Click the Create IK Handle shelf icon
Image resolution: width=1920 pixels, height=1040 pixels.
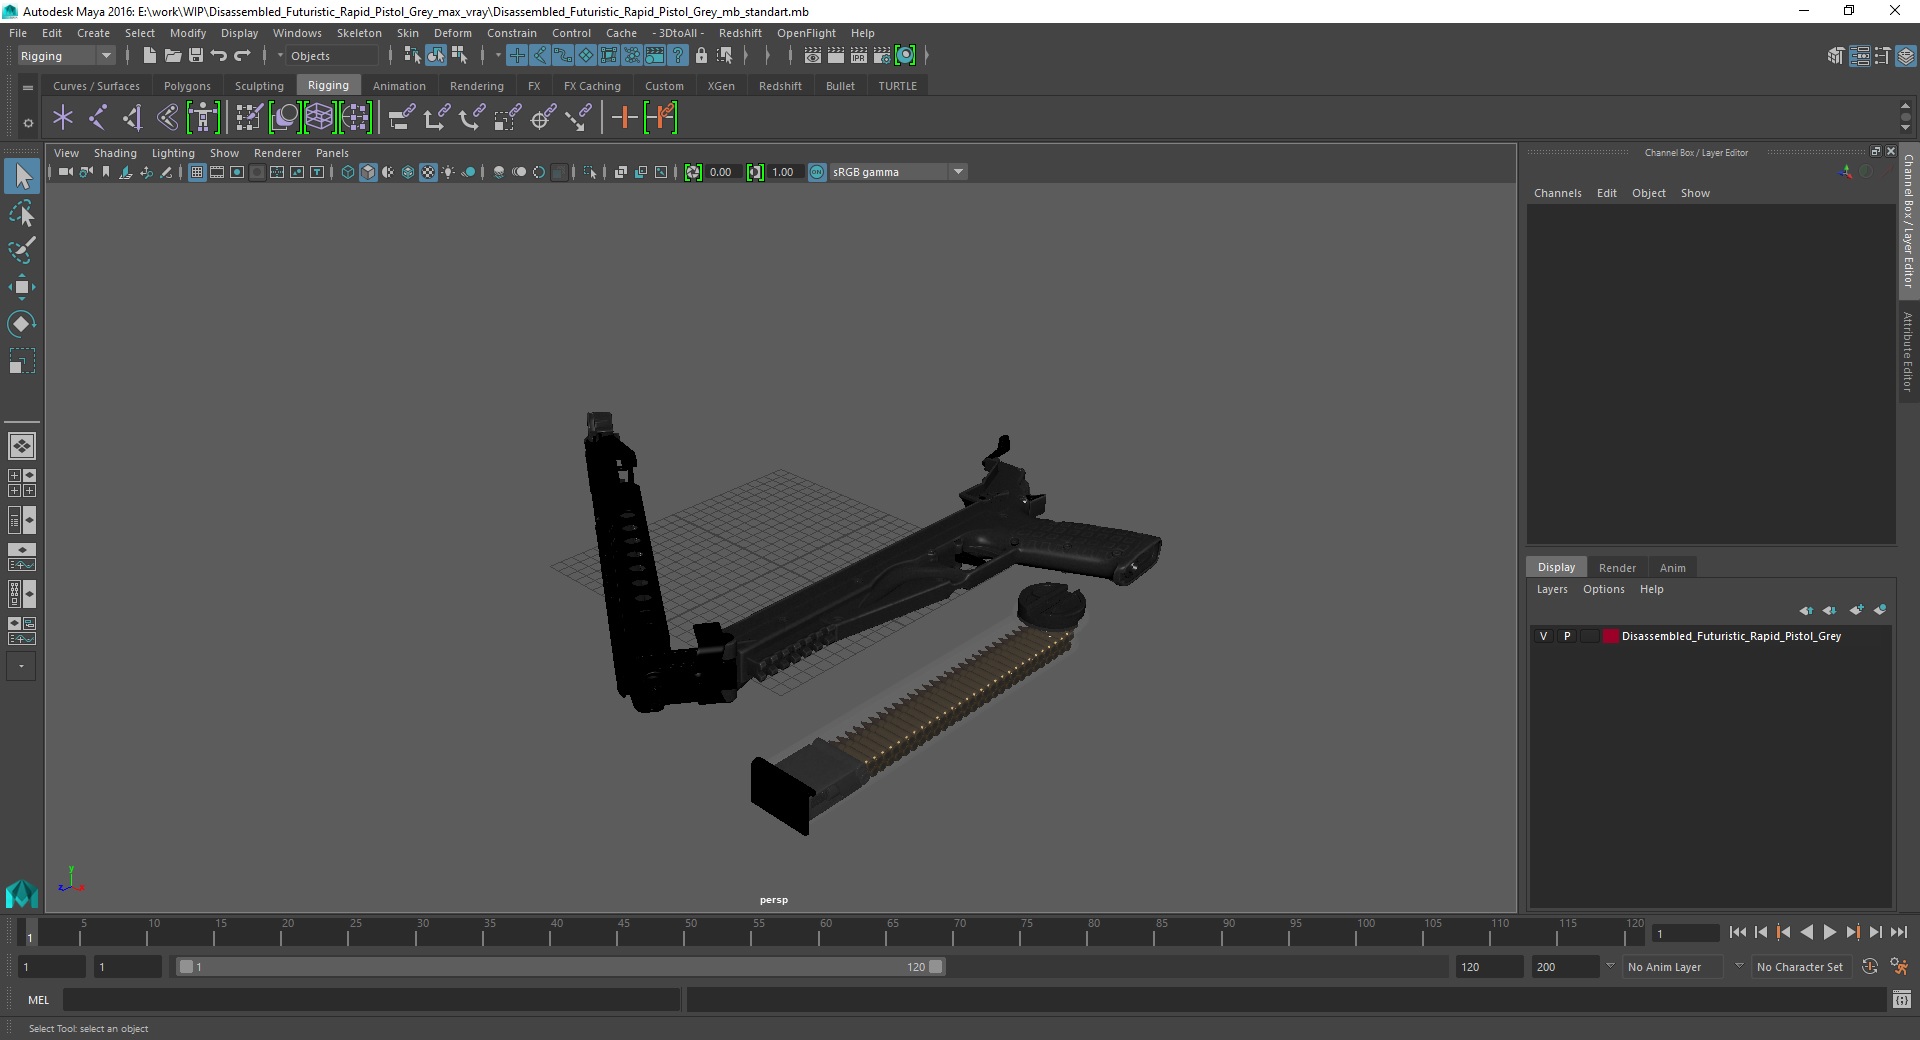click(133, 118)
